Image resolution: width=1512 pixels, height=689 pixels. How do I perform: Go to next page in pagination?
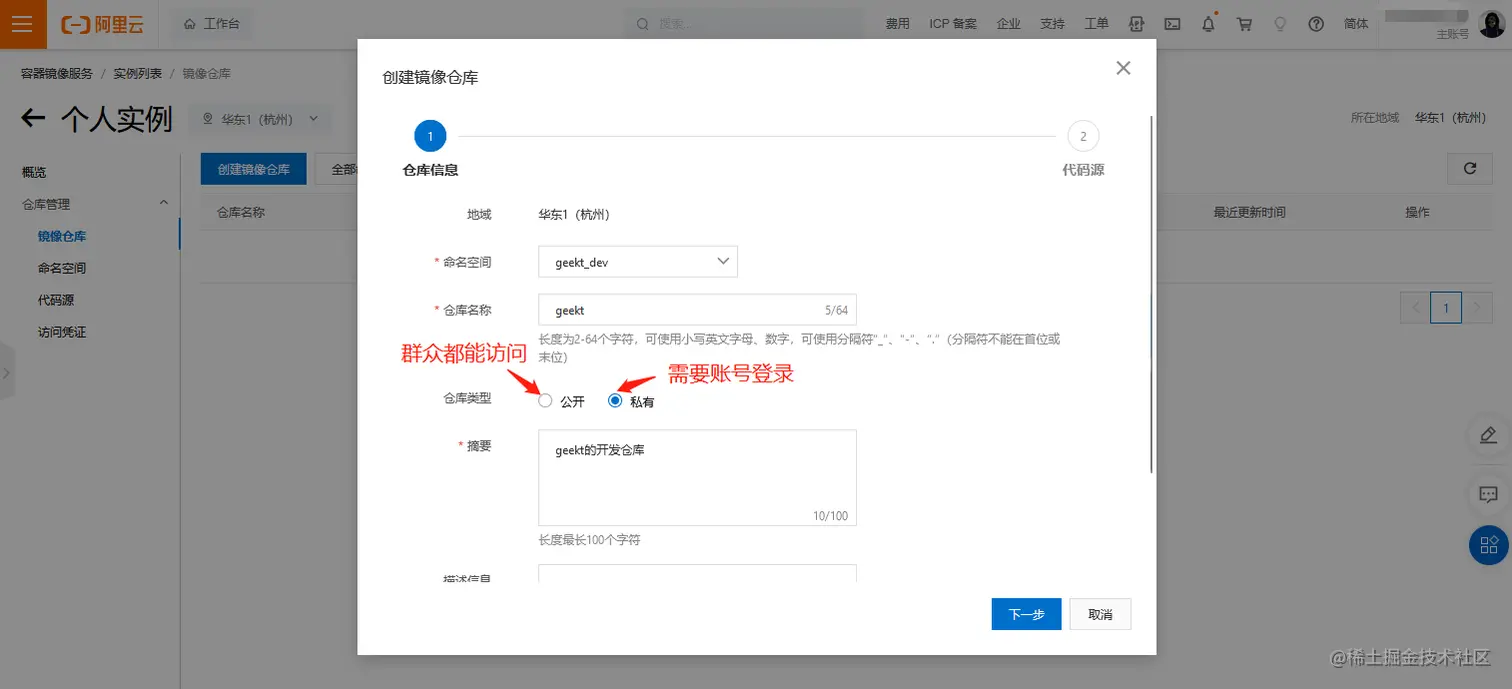click(1477, 308)
